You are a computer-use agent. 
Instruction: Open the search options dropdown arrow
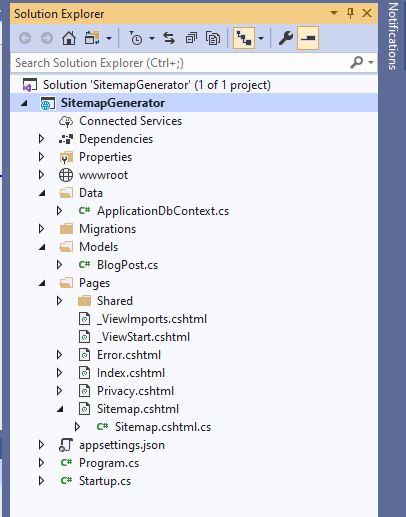[371, 62]
